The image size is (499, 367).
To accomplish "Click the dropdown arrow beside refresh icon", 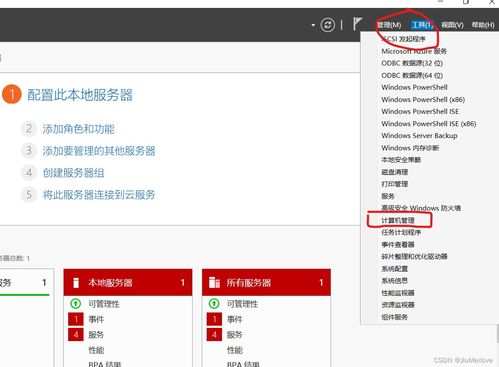I will coord(313,25).
